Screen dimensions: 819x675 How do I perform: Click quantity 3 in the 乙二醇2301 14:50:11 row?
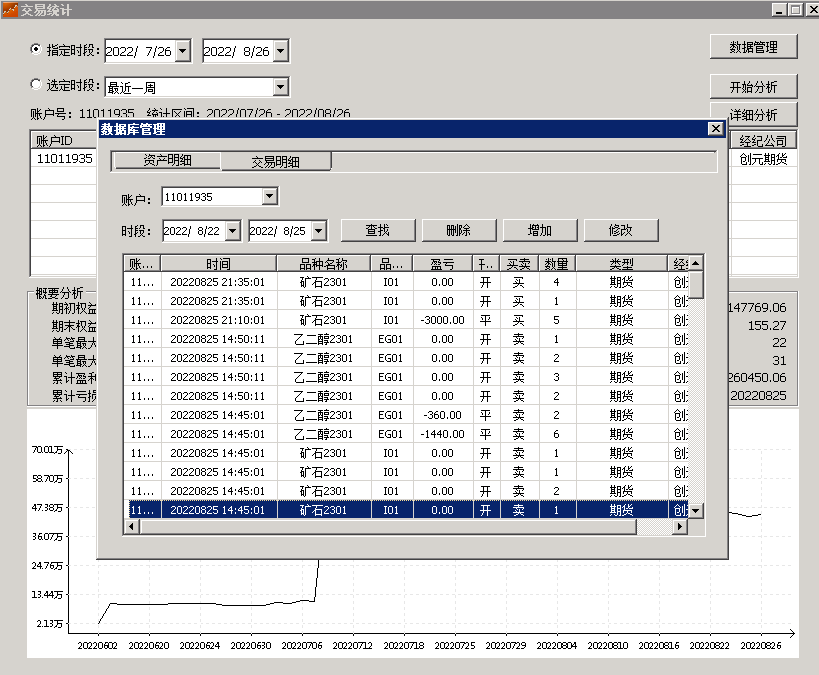[x=556, y=377]
